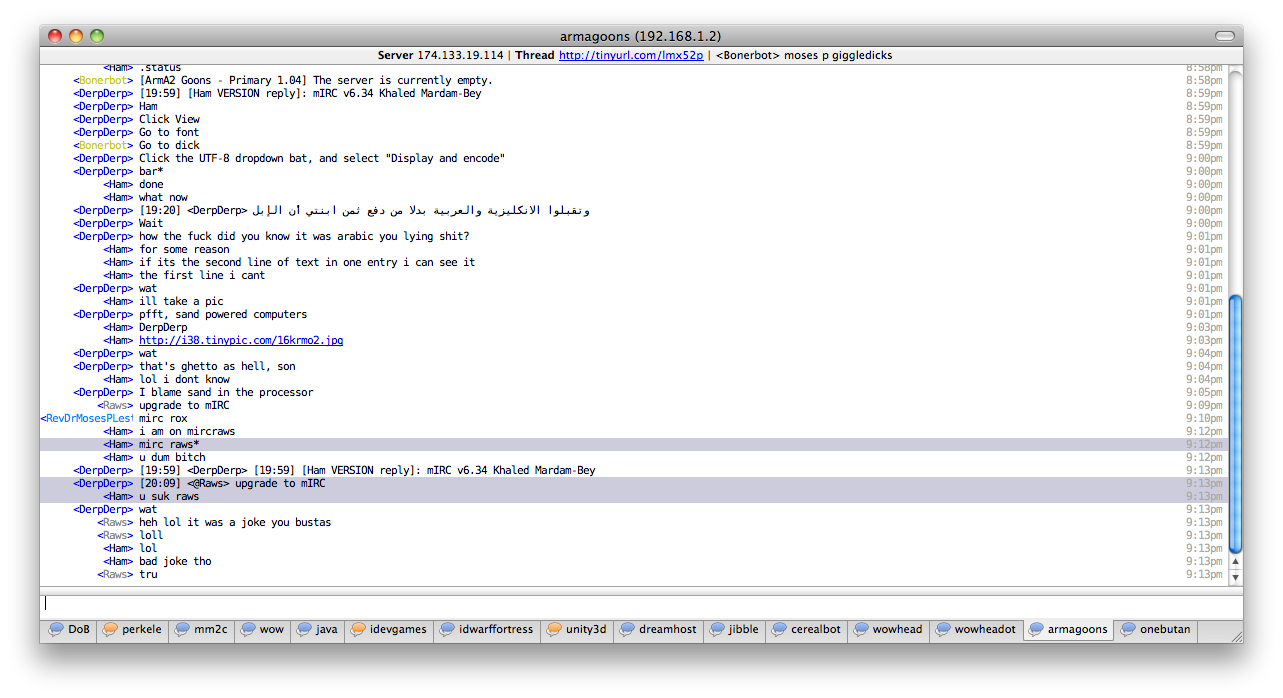Open the java channel tab

click(326, 630)
